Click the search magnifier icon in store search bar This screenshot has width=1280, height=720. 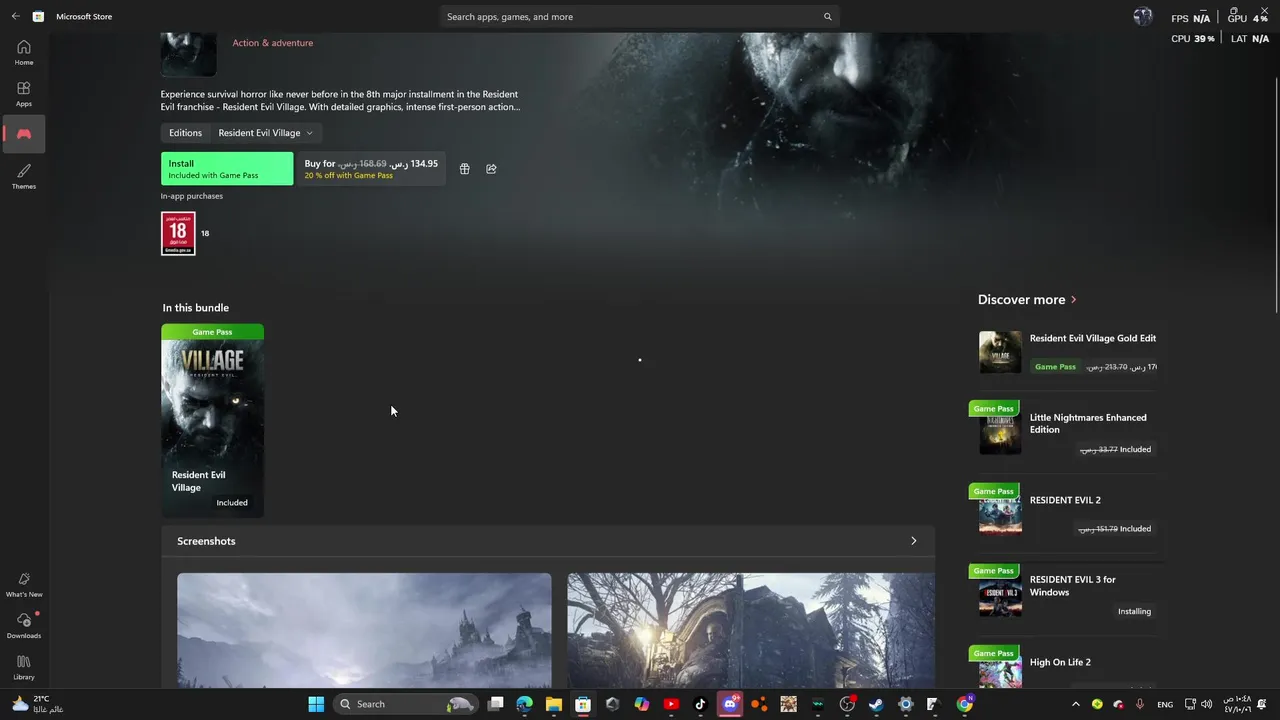click(827, 17)
